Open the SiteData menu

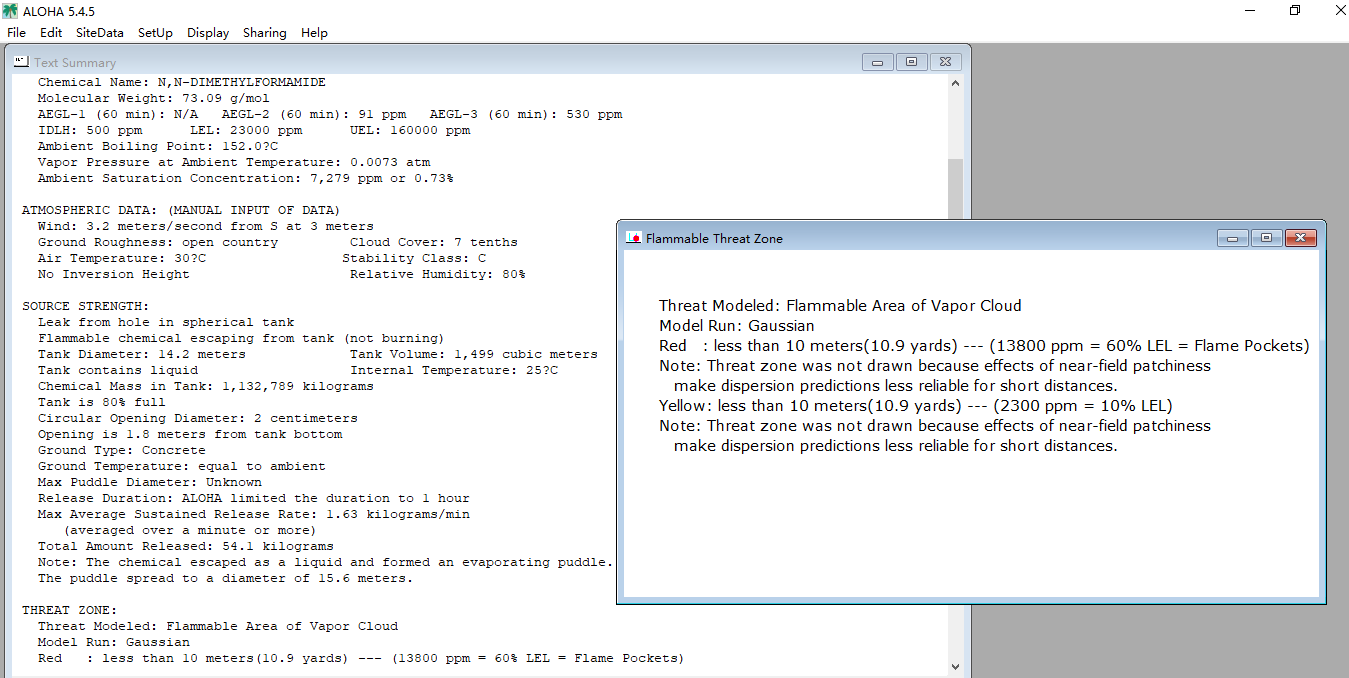click(100, 33)
